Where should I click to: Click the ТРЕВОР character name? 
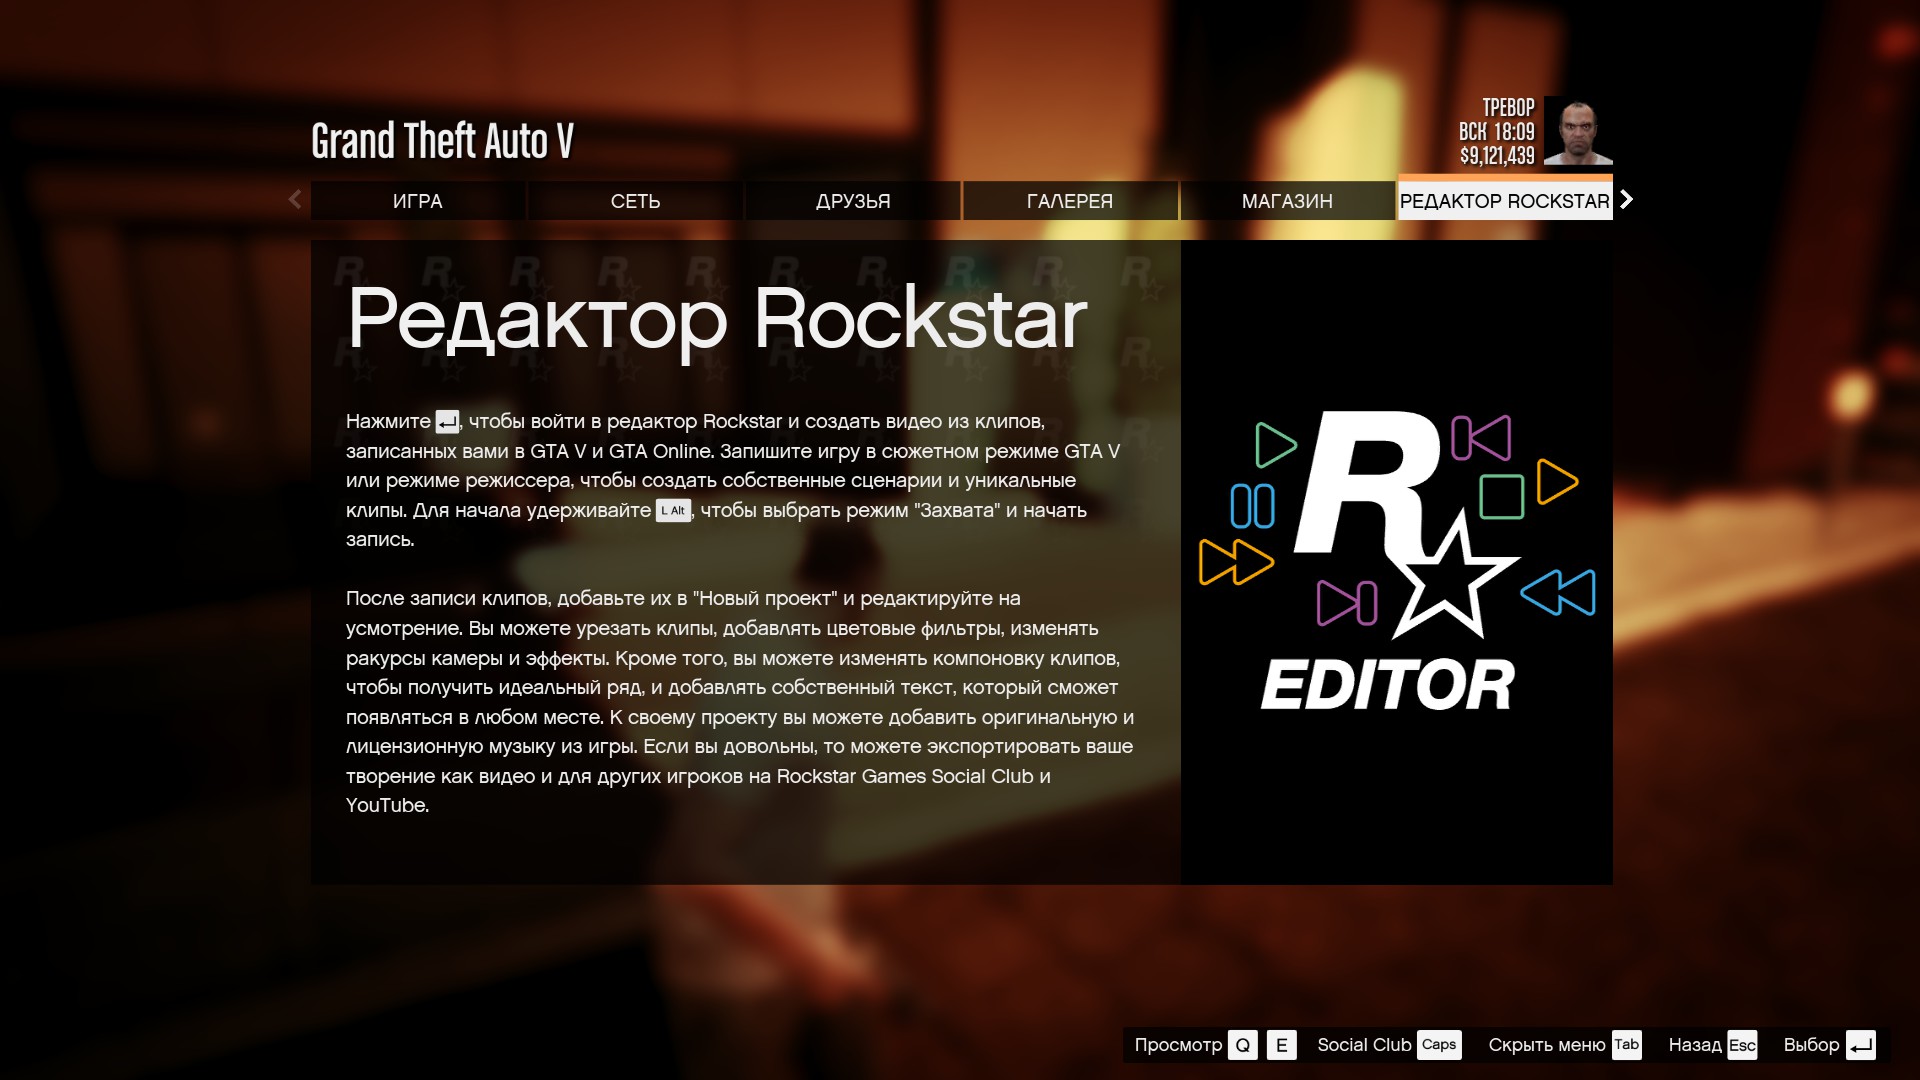1508,107
